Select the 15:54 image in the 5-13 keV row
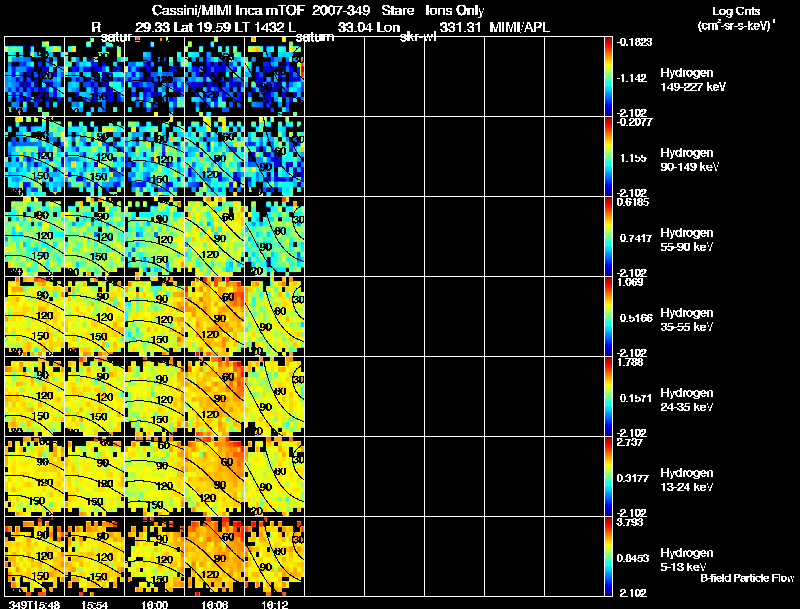The image size is (800, 609). tap(95, 557)
